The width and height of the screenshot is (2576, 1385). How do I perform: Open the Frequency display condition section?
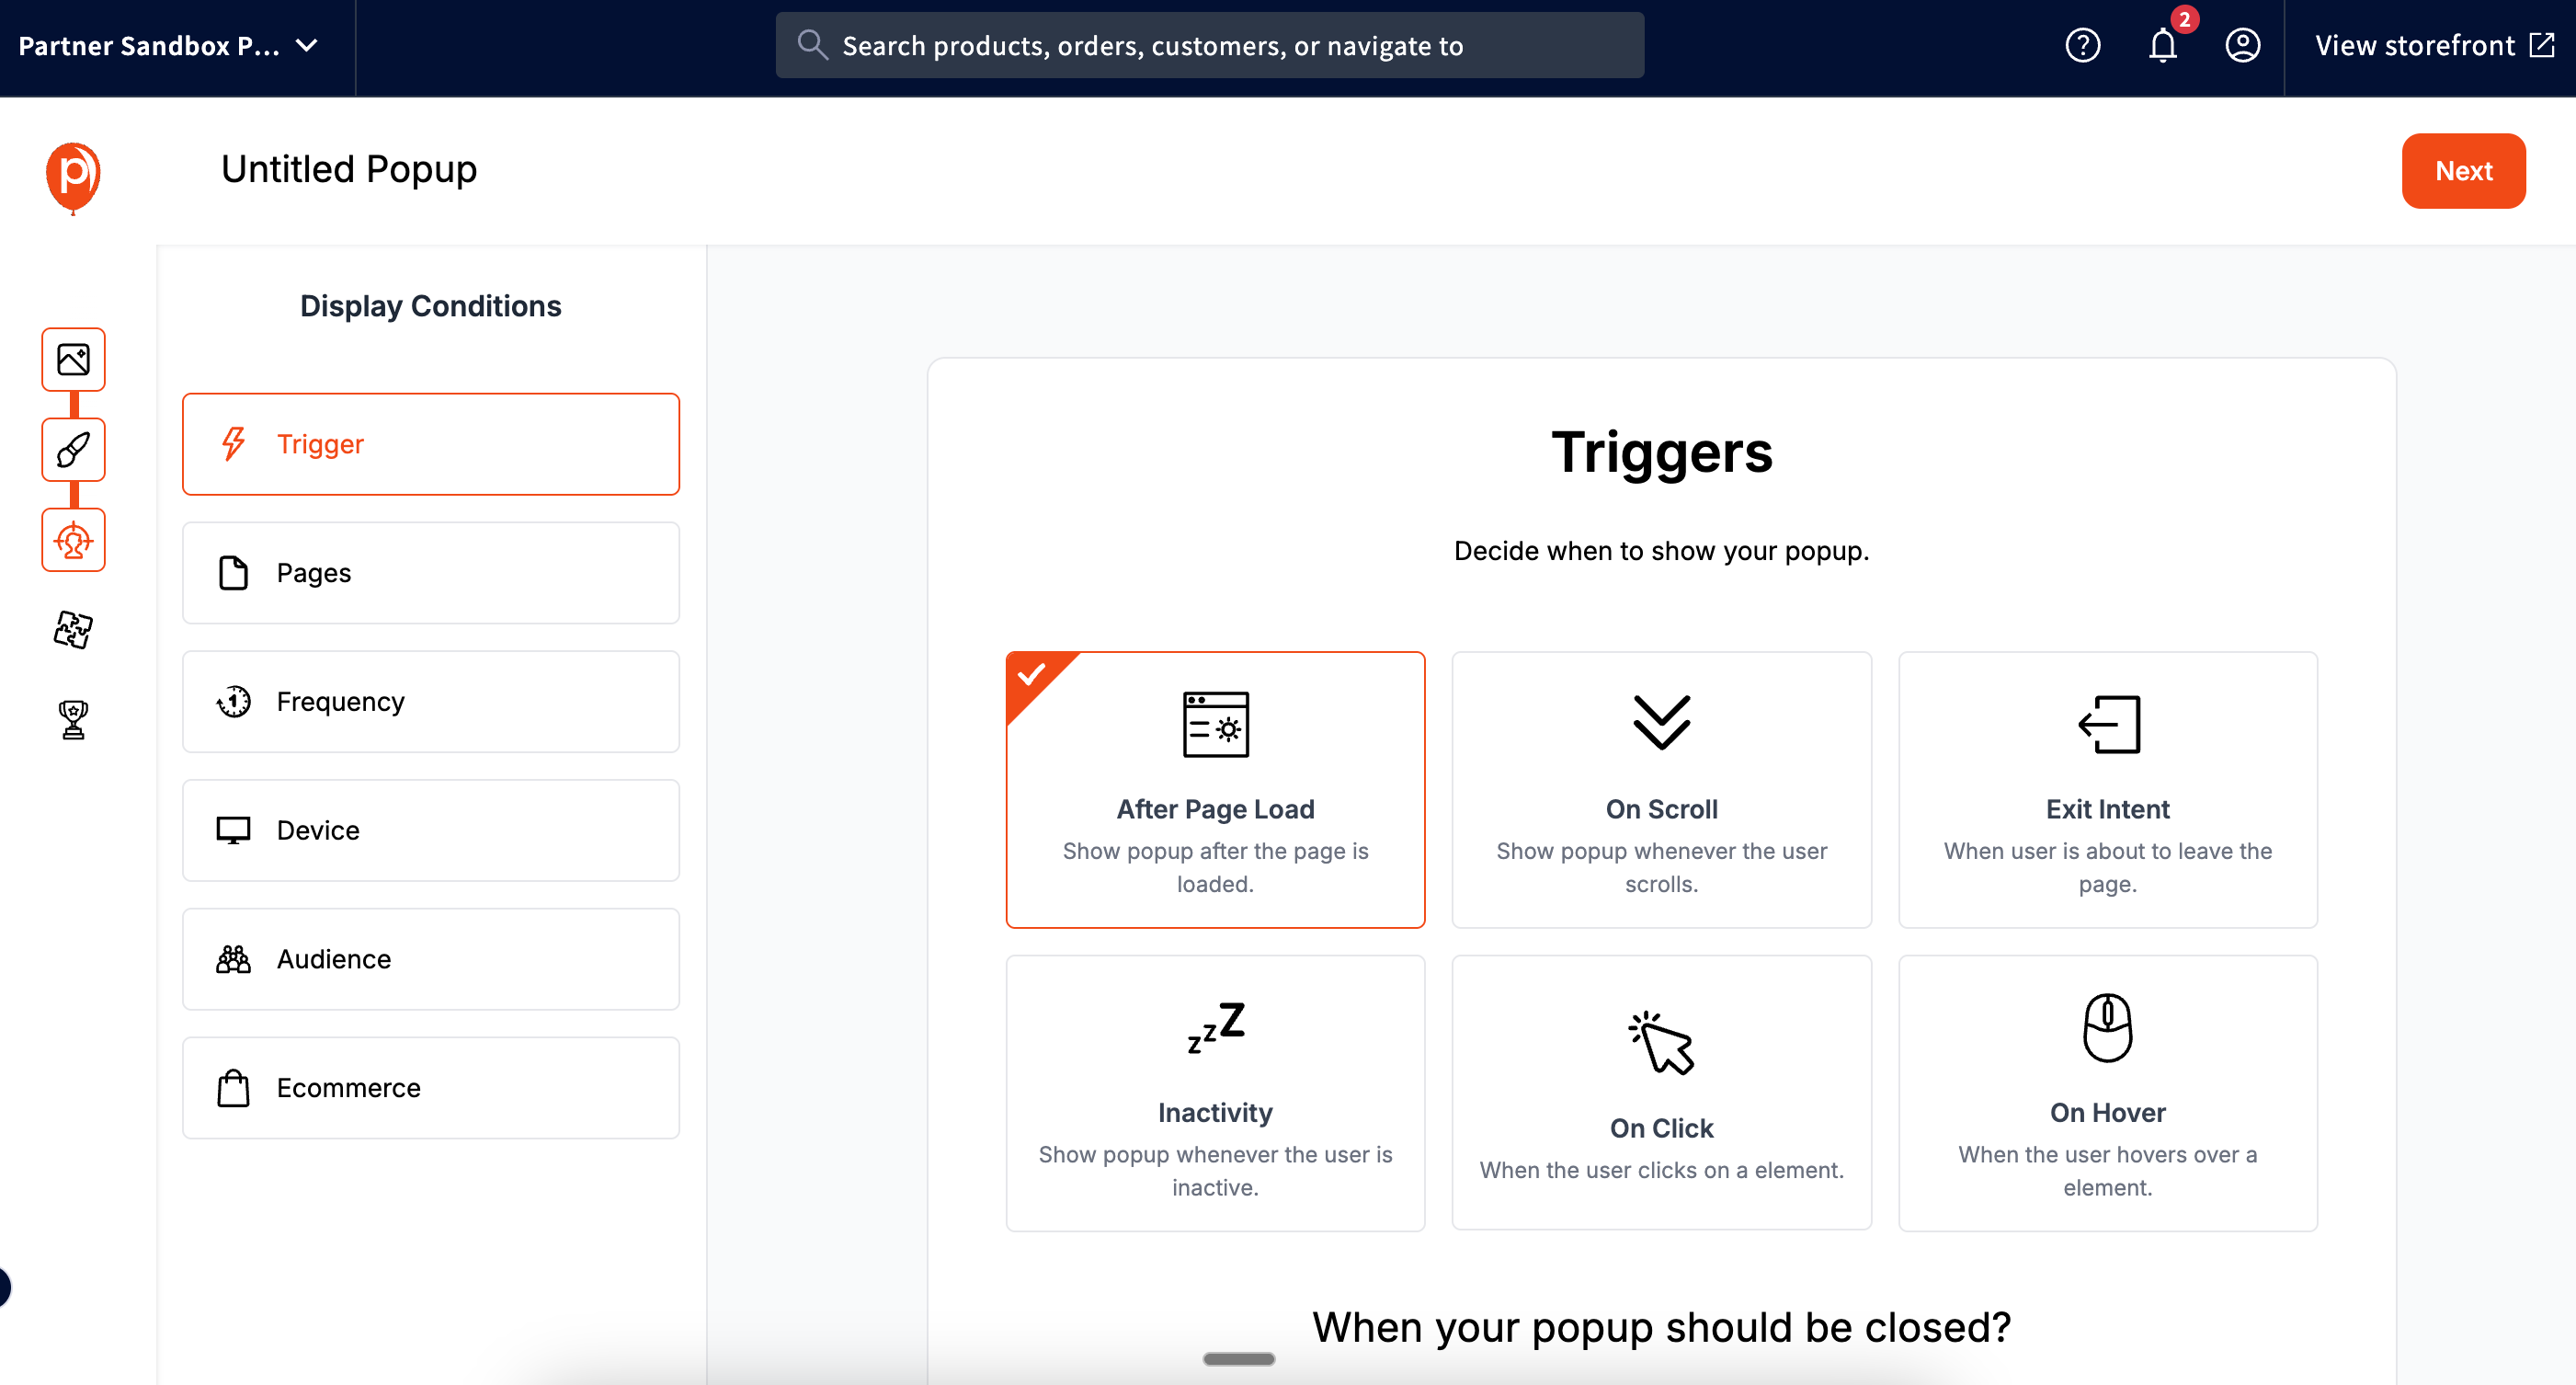430,701
